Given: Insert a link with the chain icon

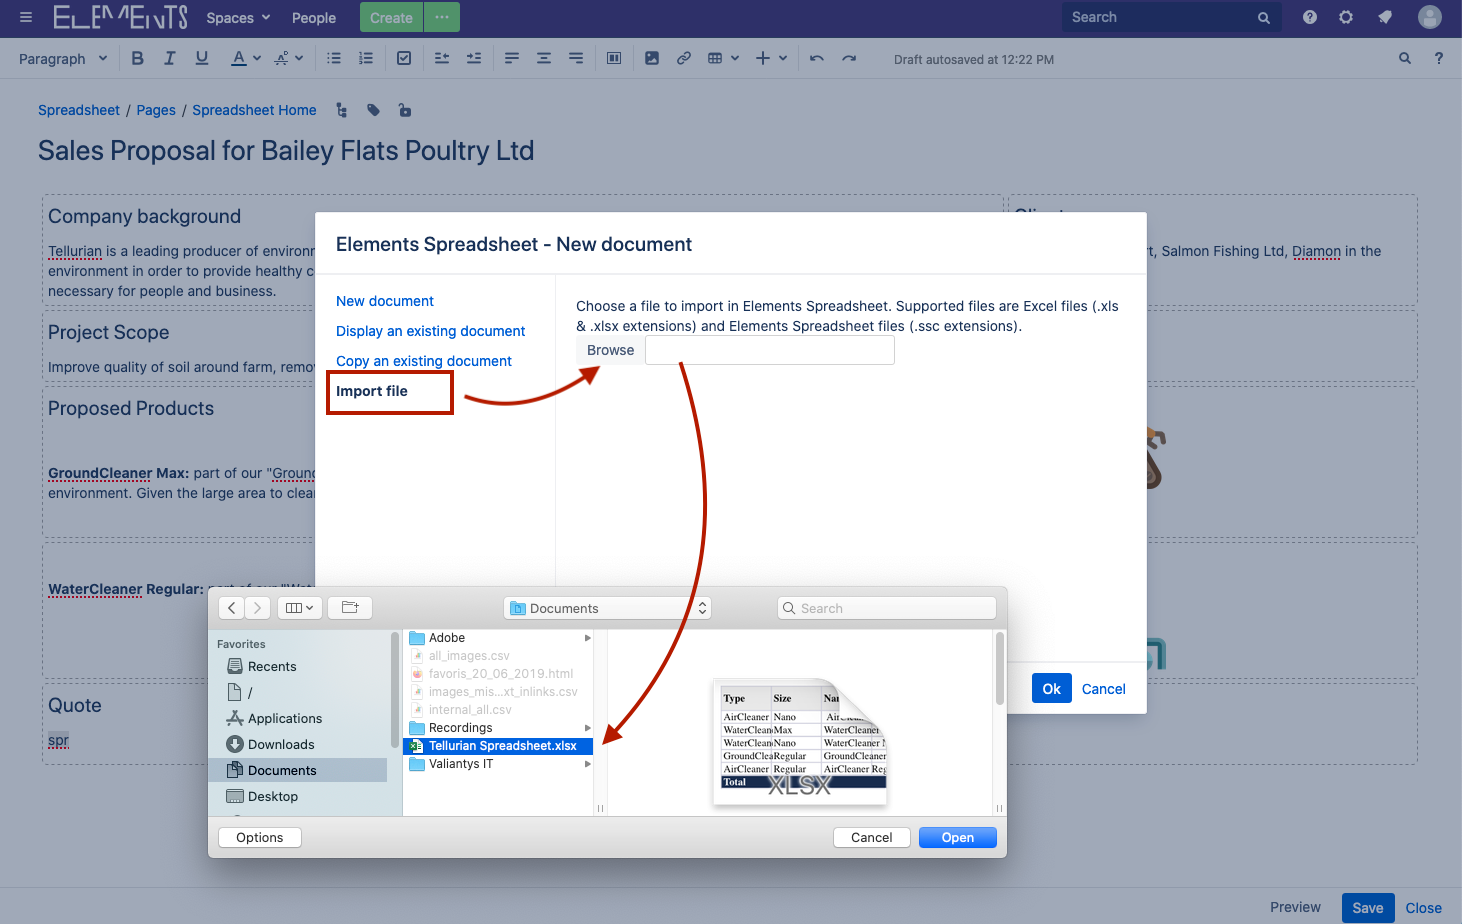Looking at the screenshot, I should point(684,58).
